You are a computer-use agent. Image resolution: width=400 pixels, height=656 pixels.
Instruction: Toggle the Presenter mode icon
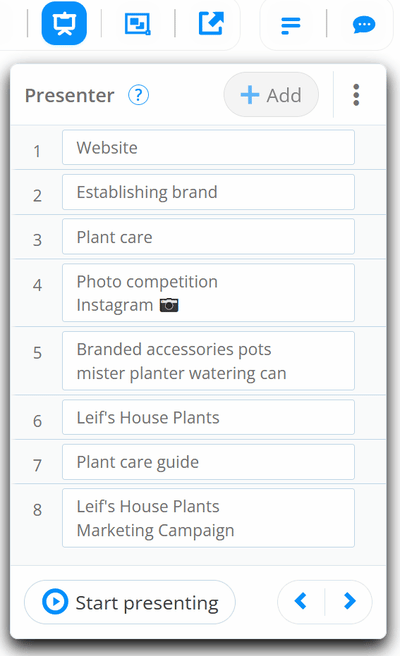tap(64, 23)
